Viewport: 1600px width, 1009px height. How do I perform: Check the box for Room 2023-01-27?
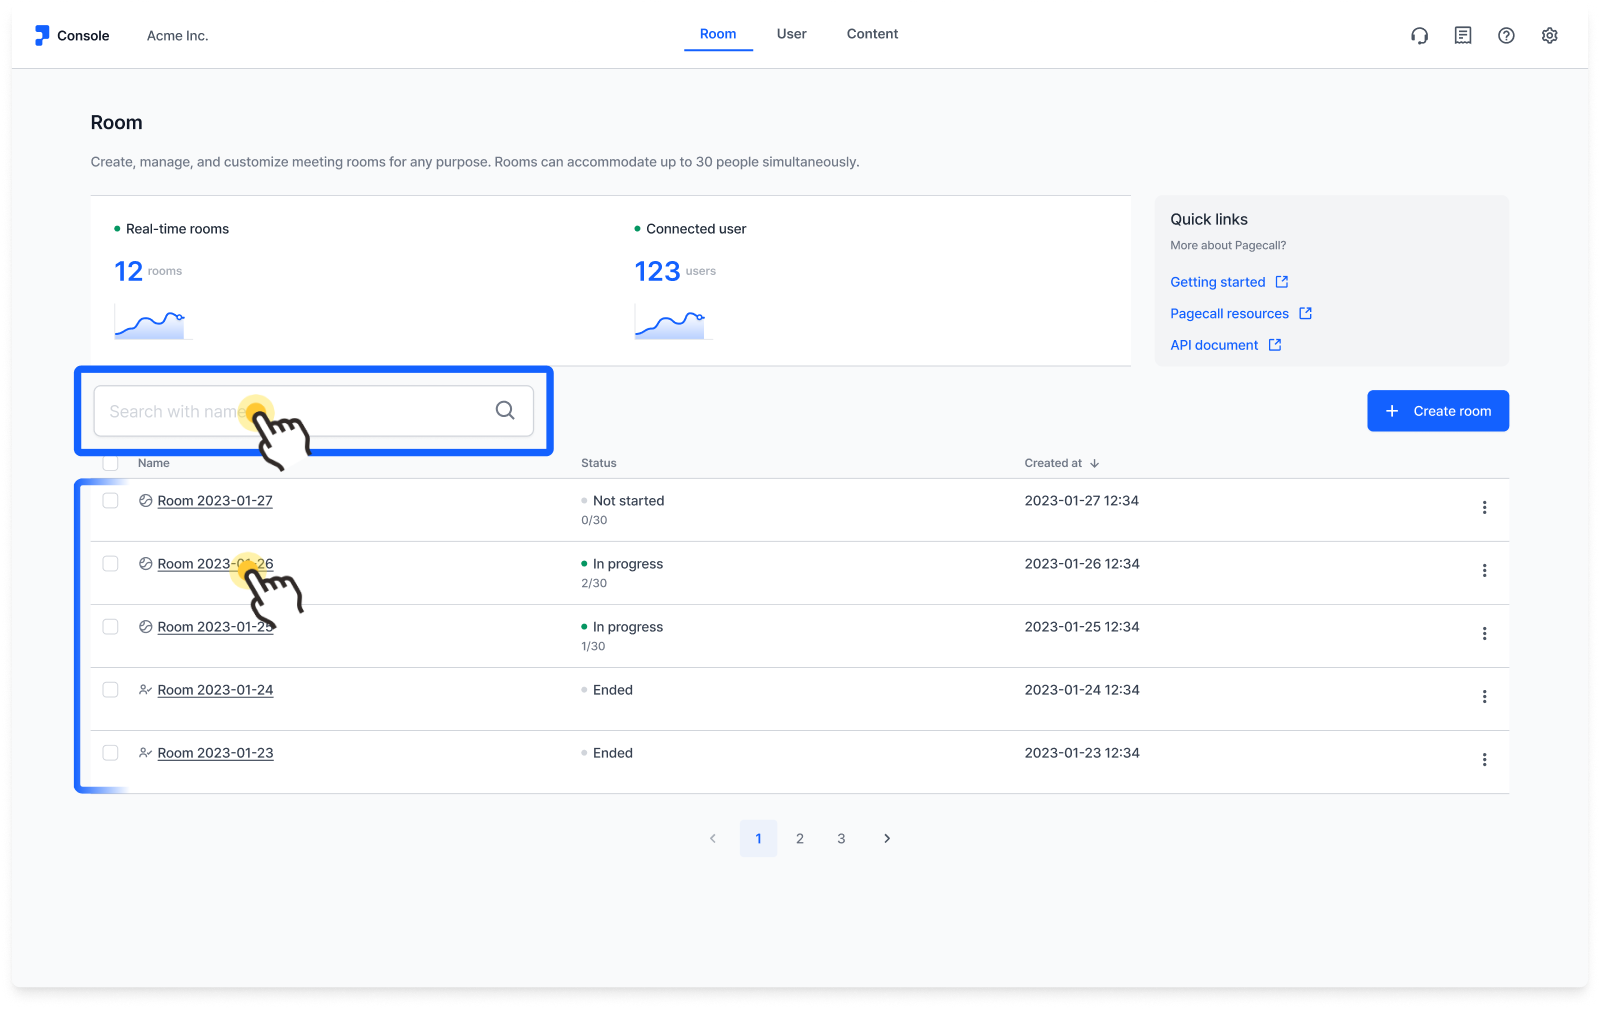pos(110,501)
